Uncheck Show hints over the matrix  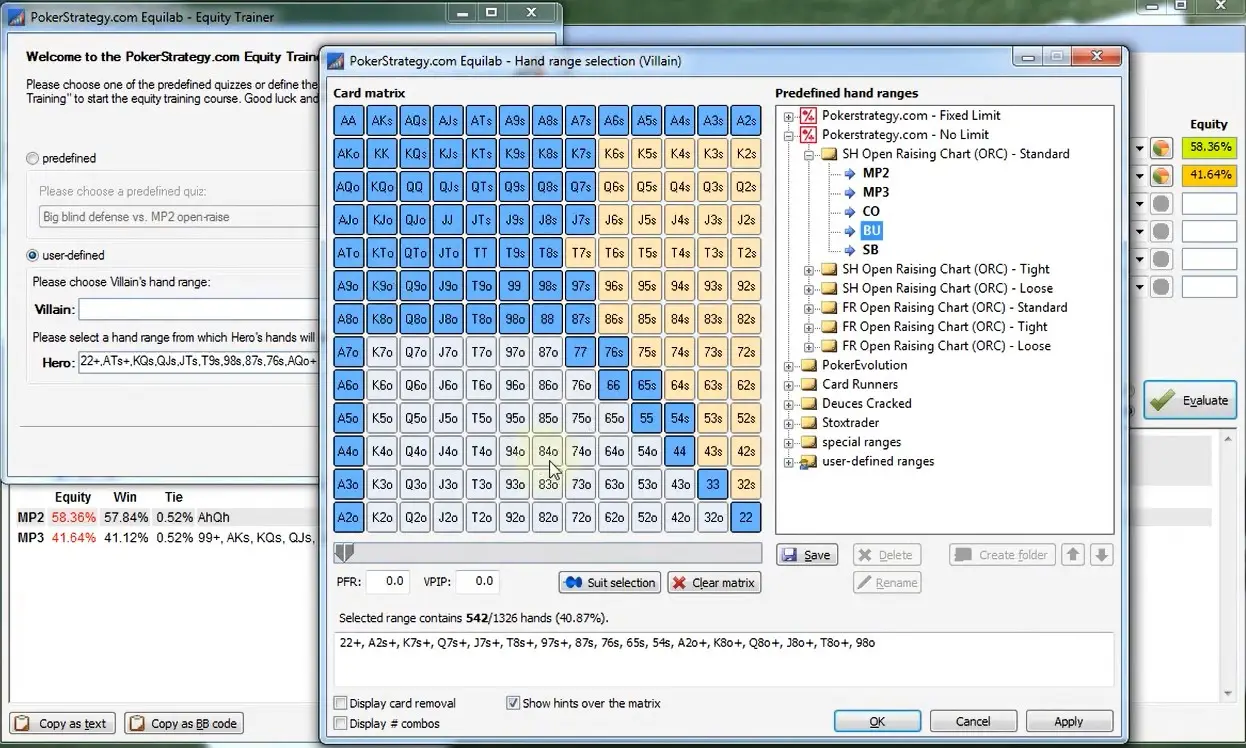514,703
